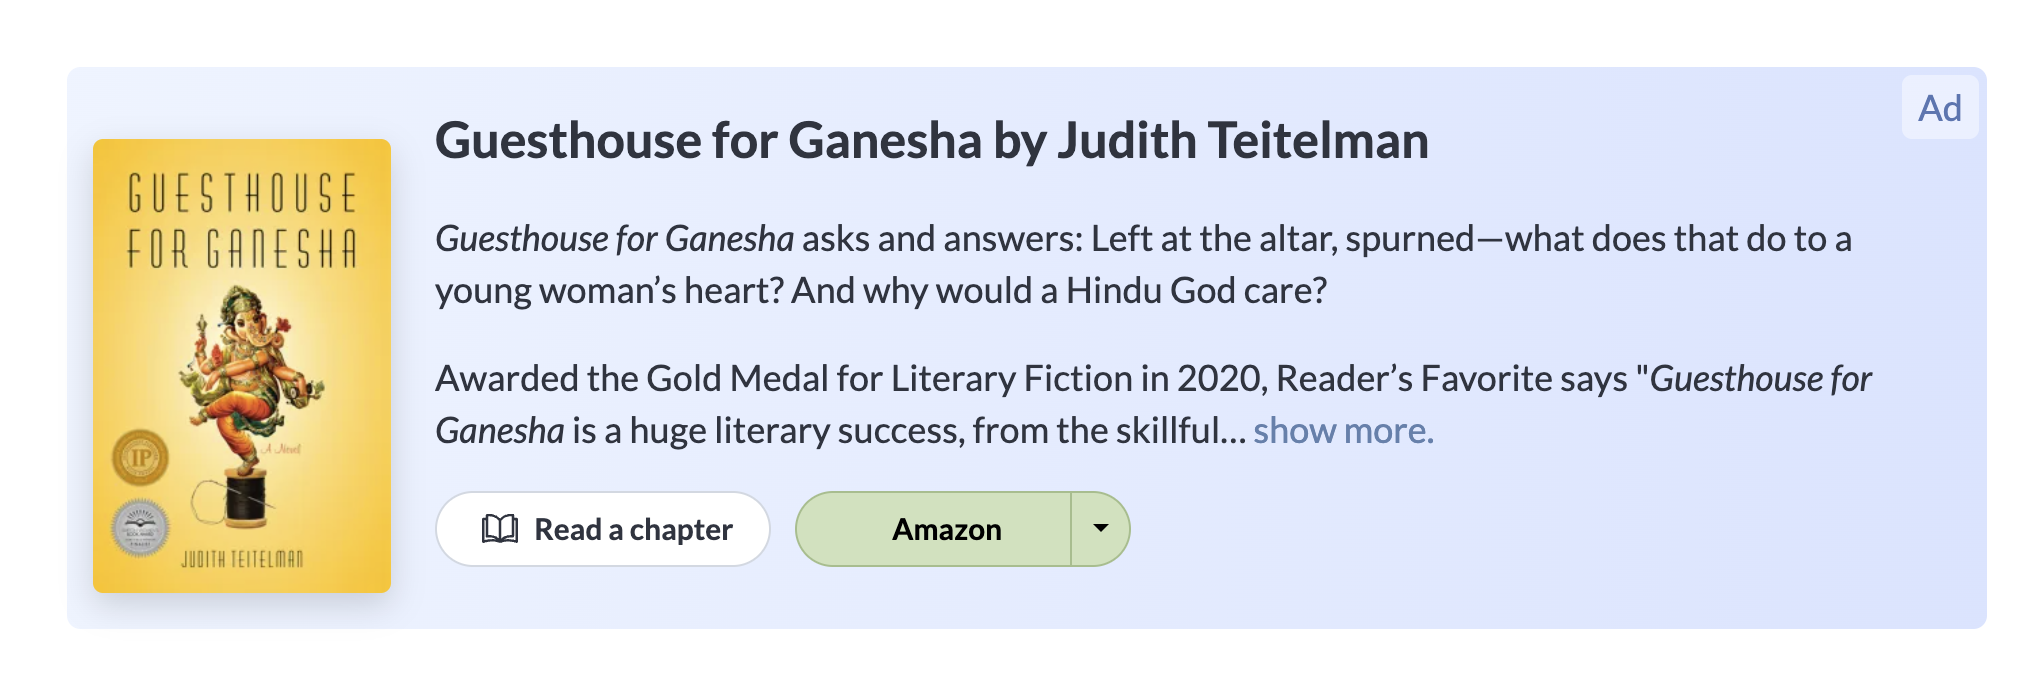Image resolution: width=2042 pixels, height=684 pixels.
Task: Click the paragraph about being left at altar
Action: click(x=1143, y=265)
